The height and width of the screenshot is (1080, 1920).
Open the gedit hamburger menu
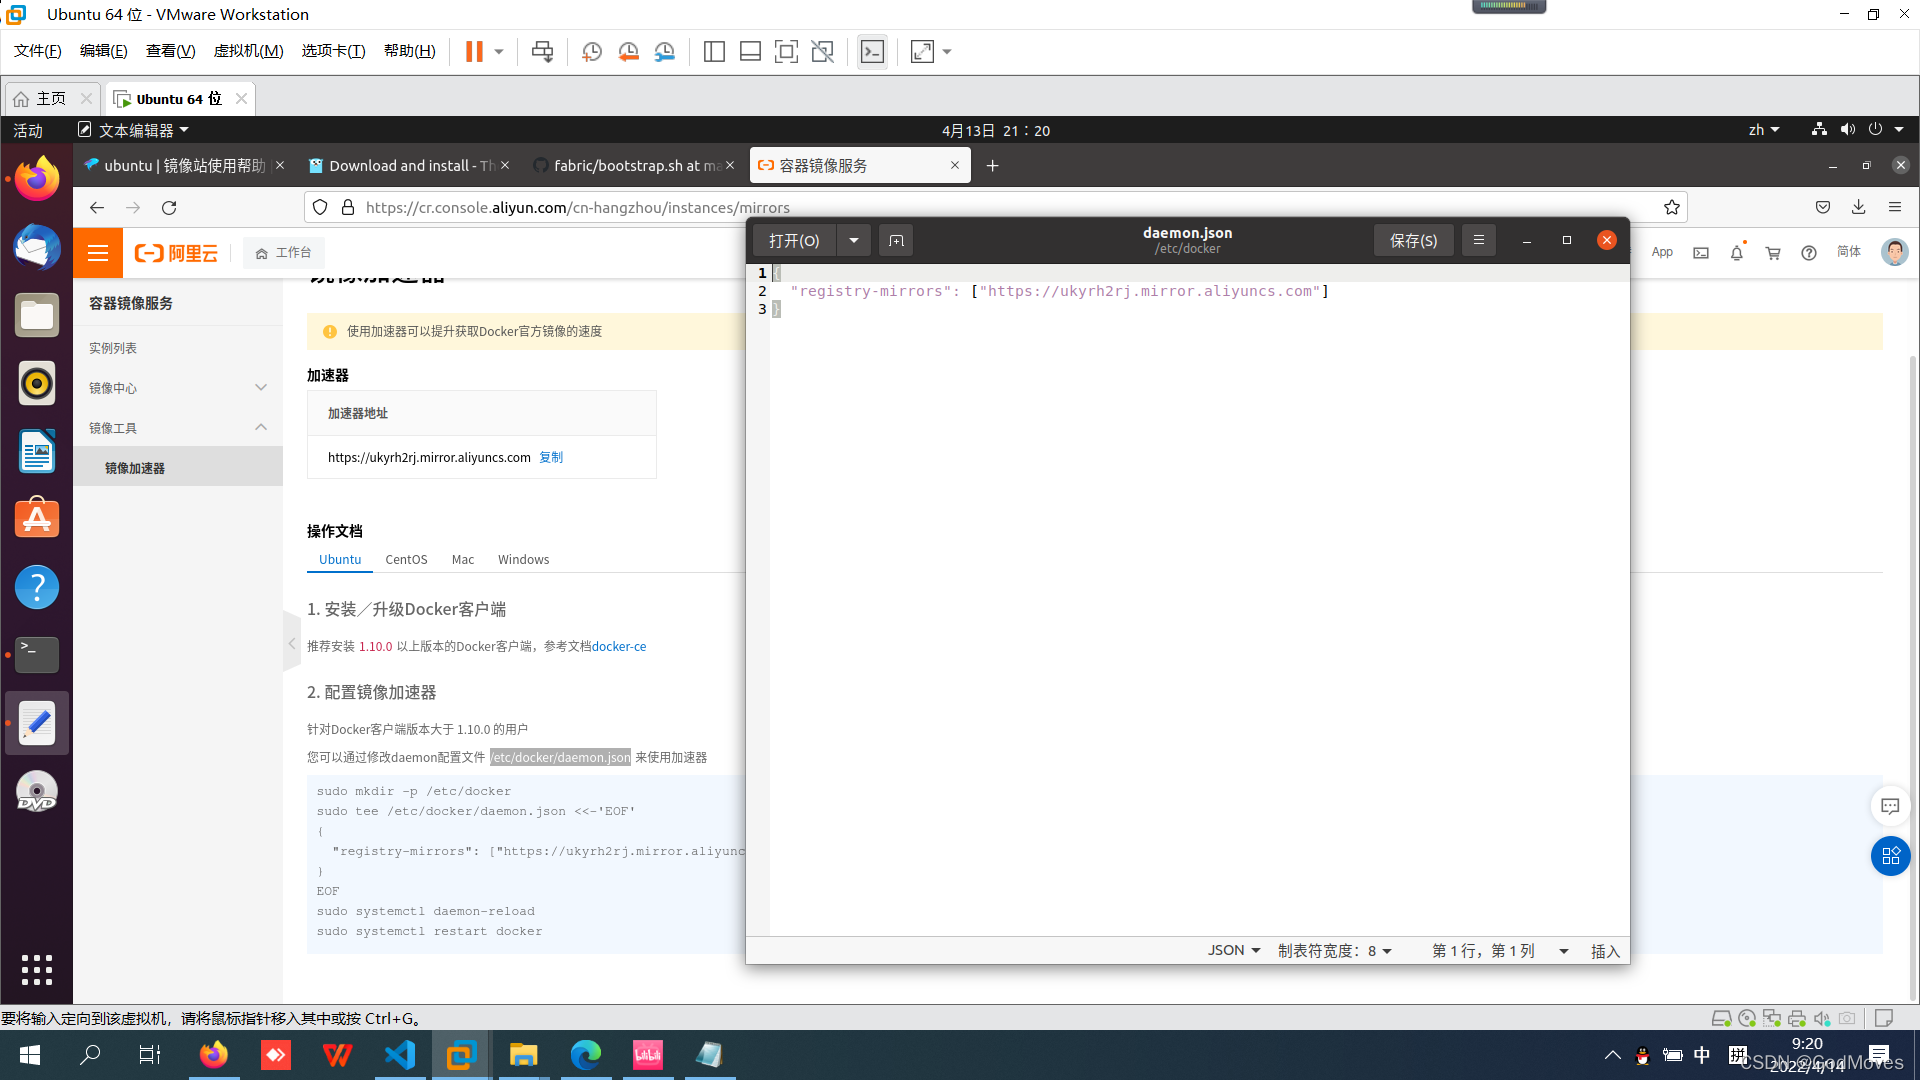pyautogui.click(x=1478, y=241)
